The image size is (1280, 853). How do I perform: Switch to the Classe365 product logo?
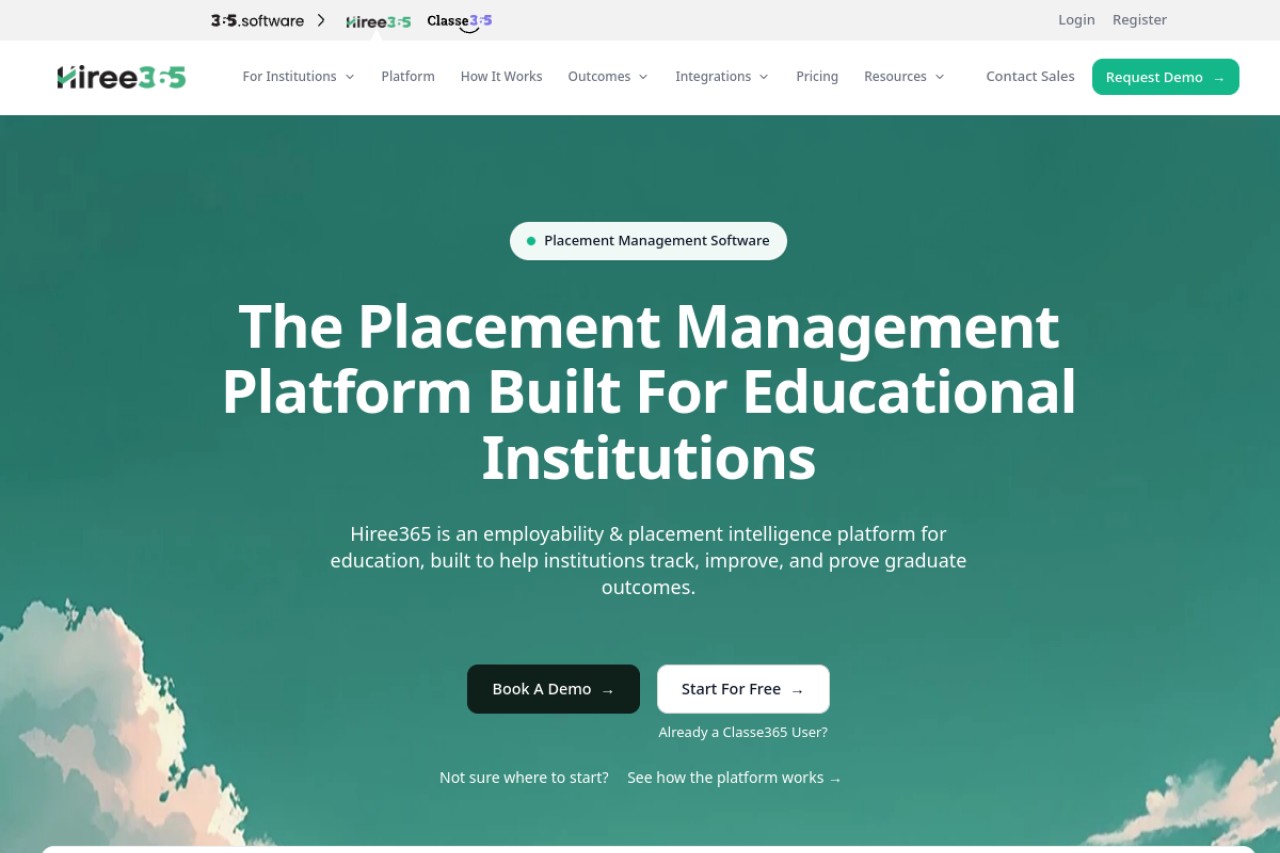(459, 20)
